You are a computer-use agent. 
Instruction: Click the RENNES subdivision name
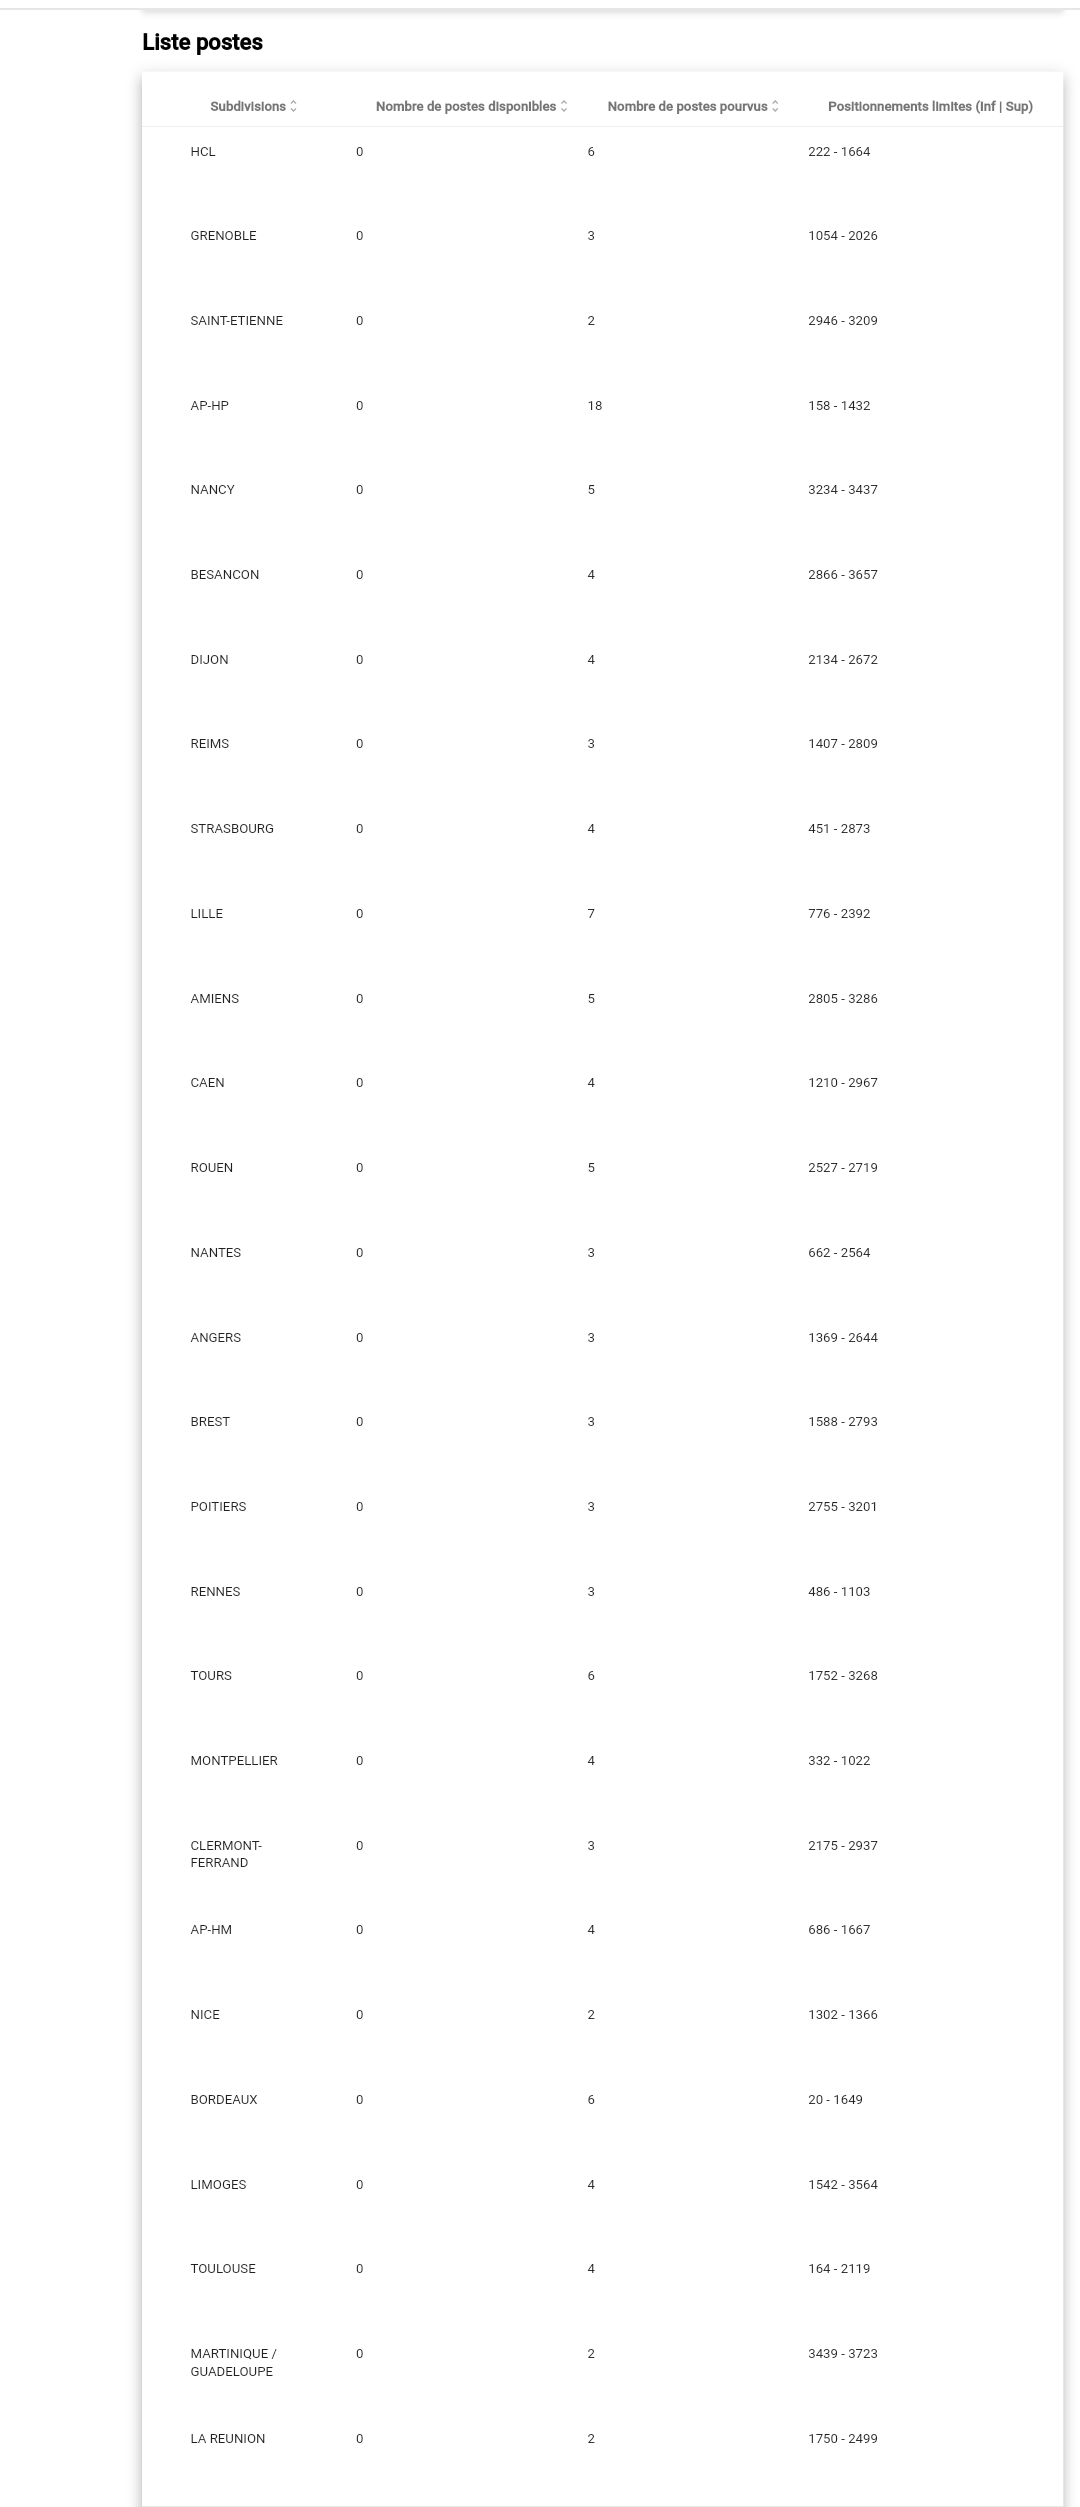pos(215,1592)
